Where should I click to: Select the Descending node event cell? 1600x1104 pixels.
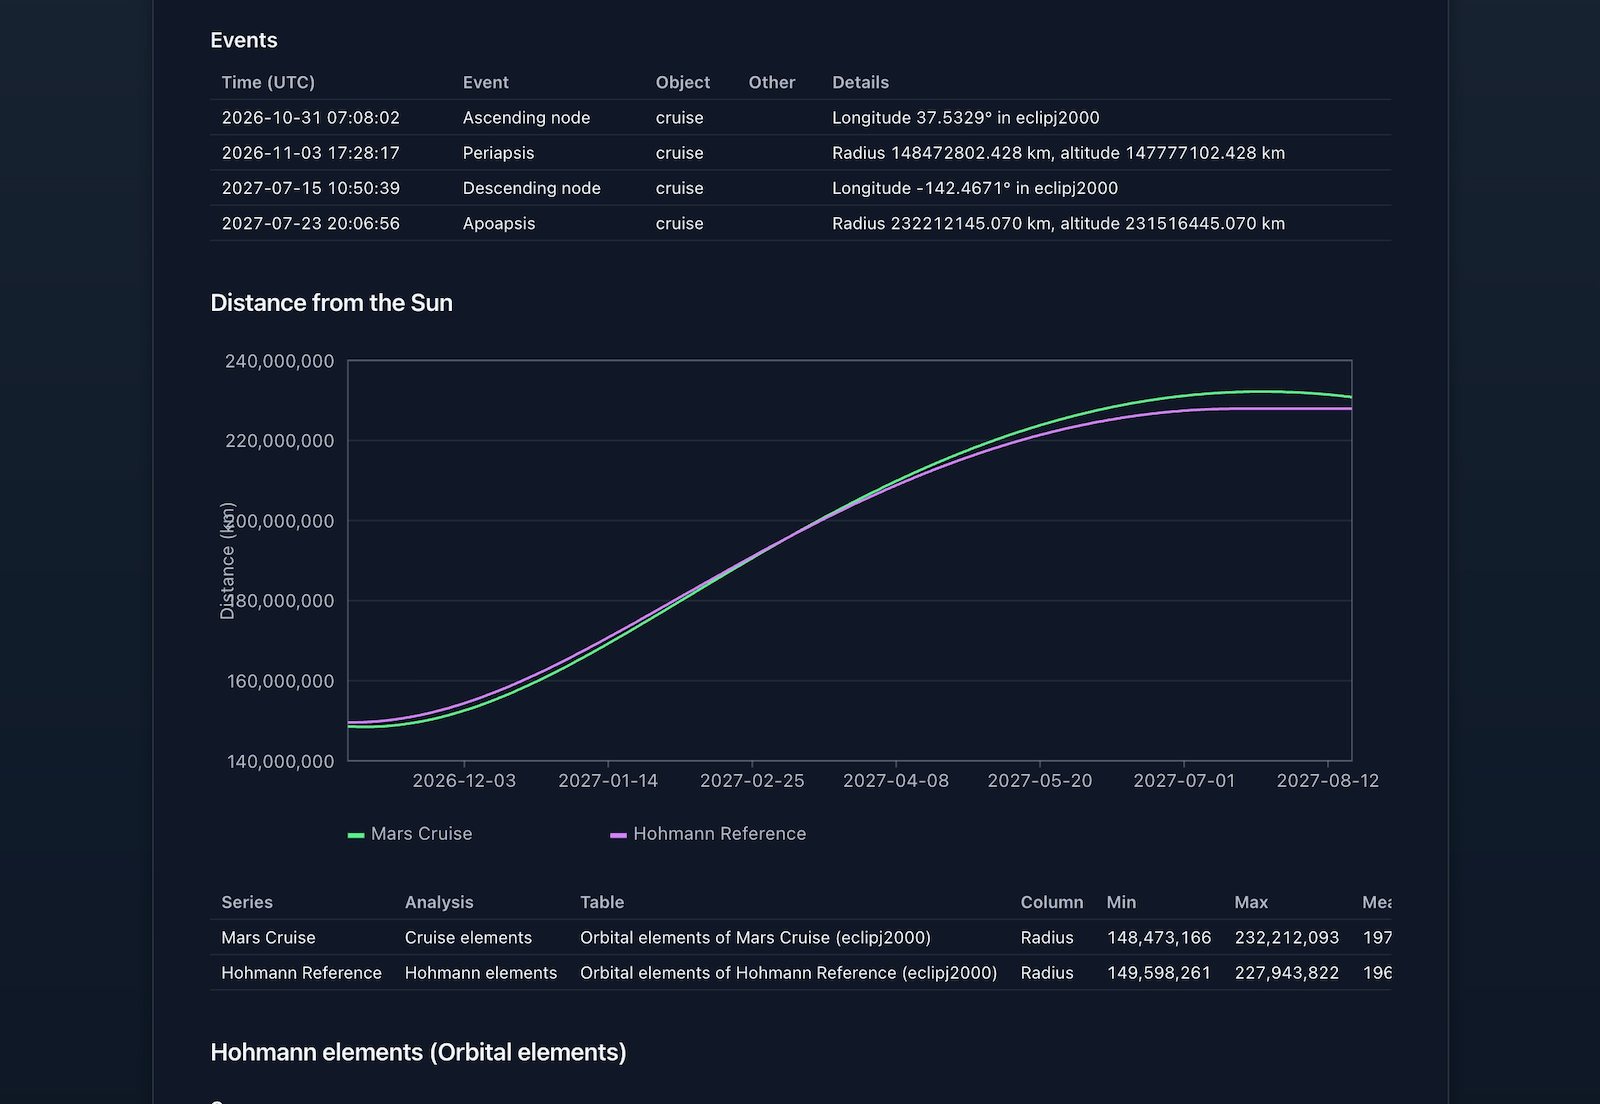click(531, 188)
